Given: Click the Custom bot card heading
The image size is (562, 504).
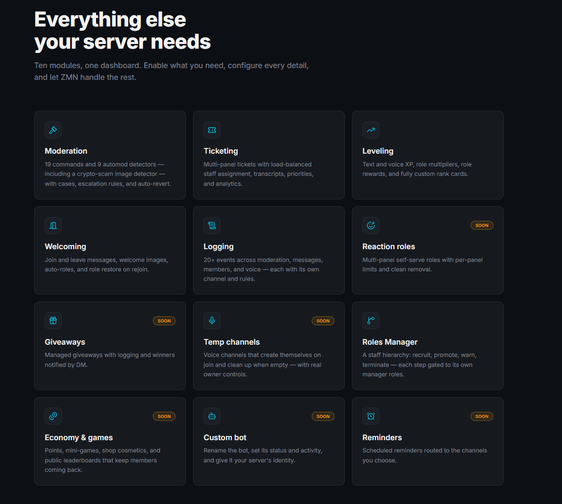Looking at the screenshot, I should [x=225, y=437].
